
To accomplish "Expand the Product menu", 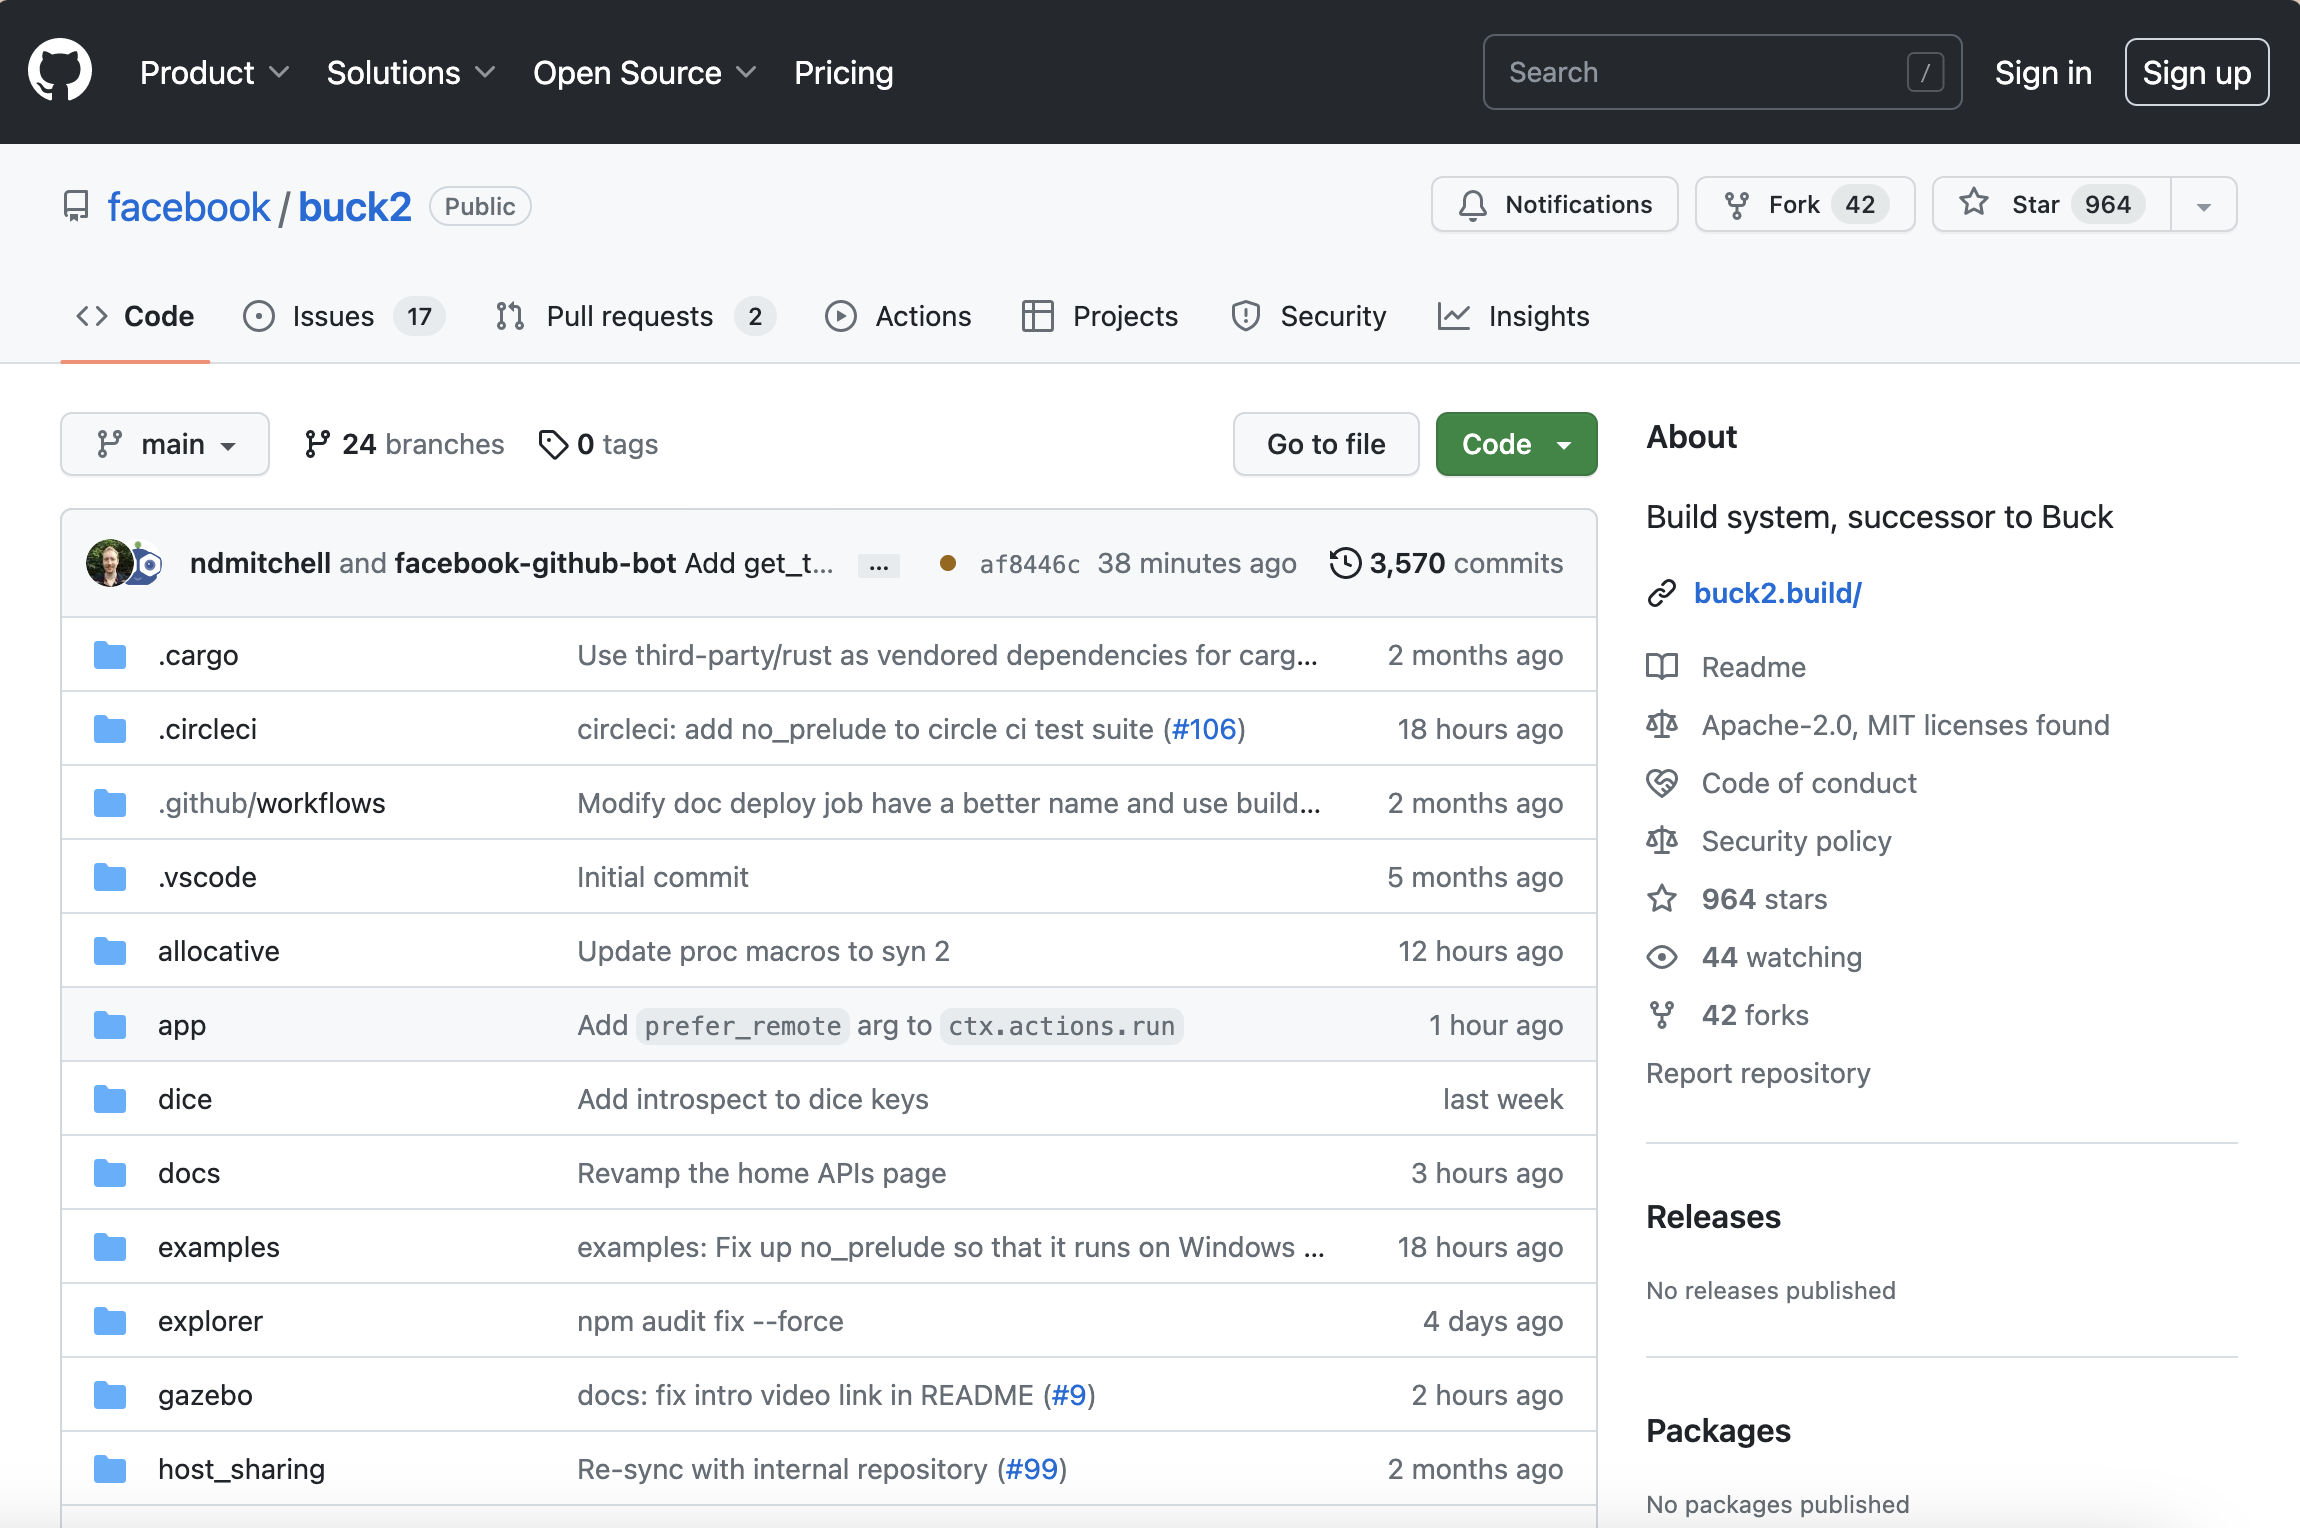I will 215,72.
